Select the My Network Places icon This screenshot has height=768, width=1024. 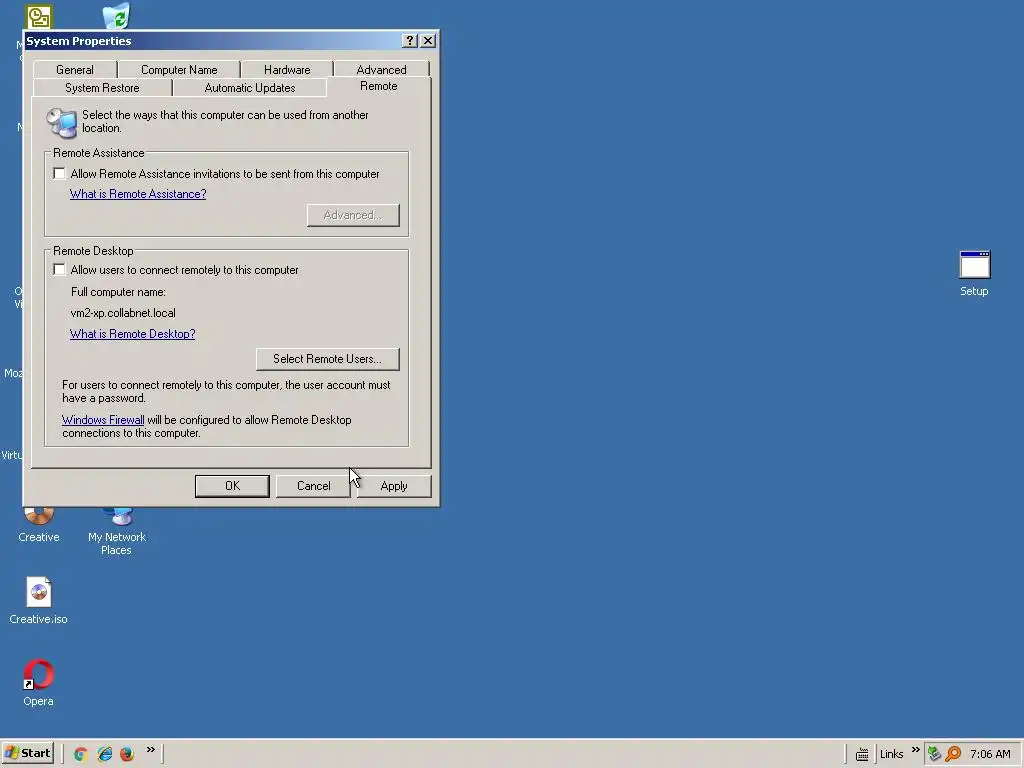click(x=117, y=532)
